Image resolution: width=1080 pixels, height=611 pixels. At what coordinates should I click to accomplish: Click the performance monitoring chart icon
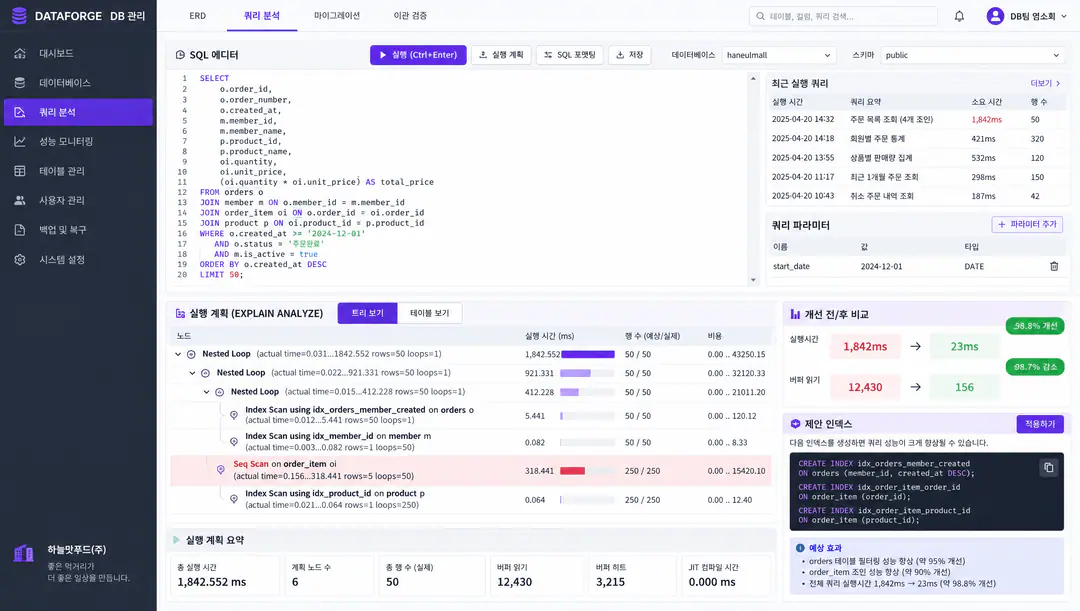click(x=20, y=141)
